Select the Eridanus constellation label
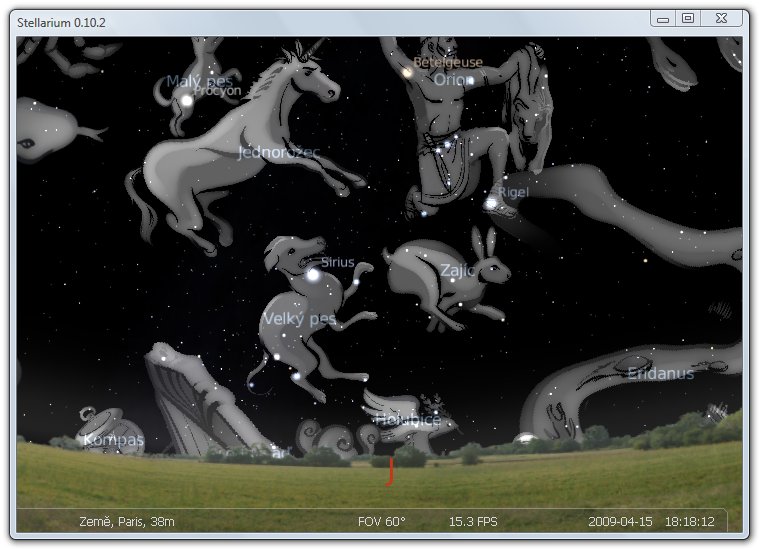Image resolution: width=759 pixels, height=549 pixels. point(661,373)
